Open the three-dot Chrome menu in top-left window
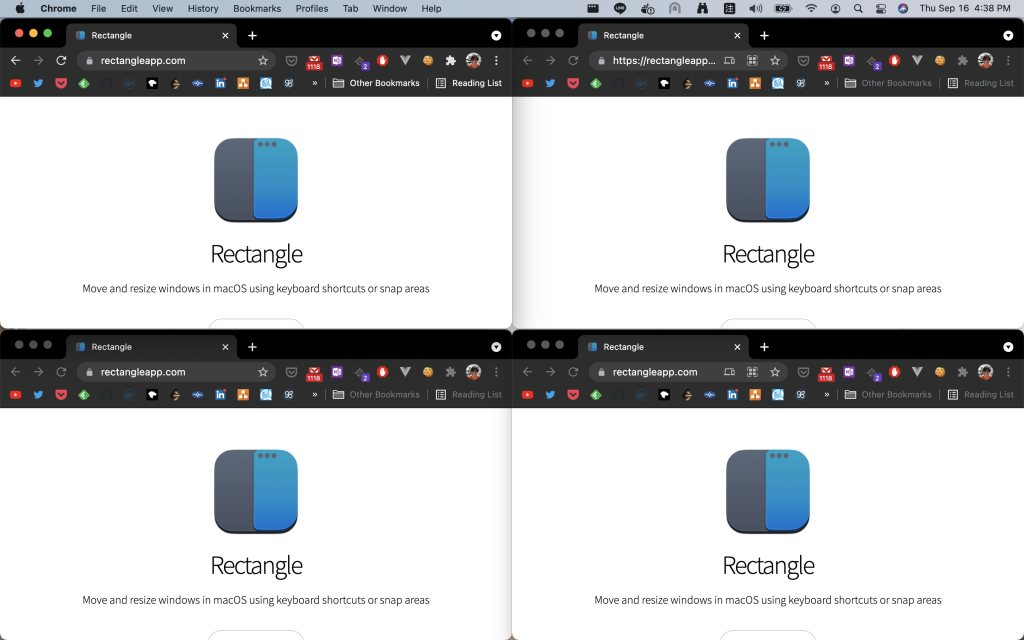Image resolution: width=1024 pixels, height=640 pixels. tap(496, 61)
